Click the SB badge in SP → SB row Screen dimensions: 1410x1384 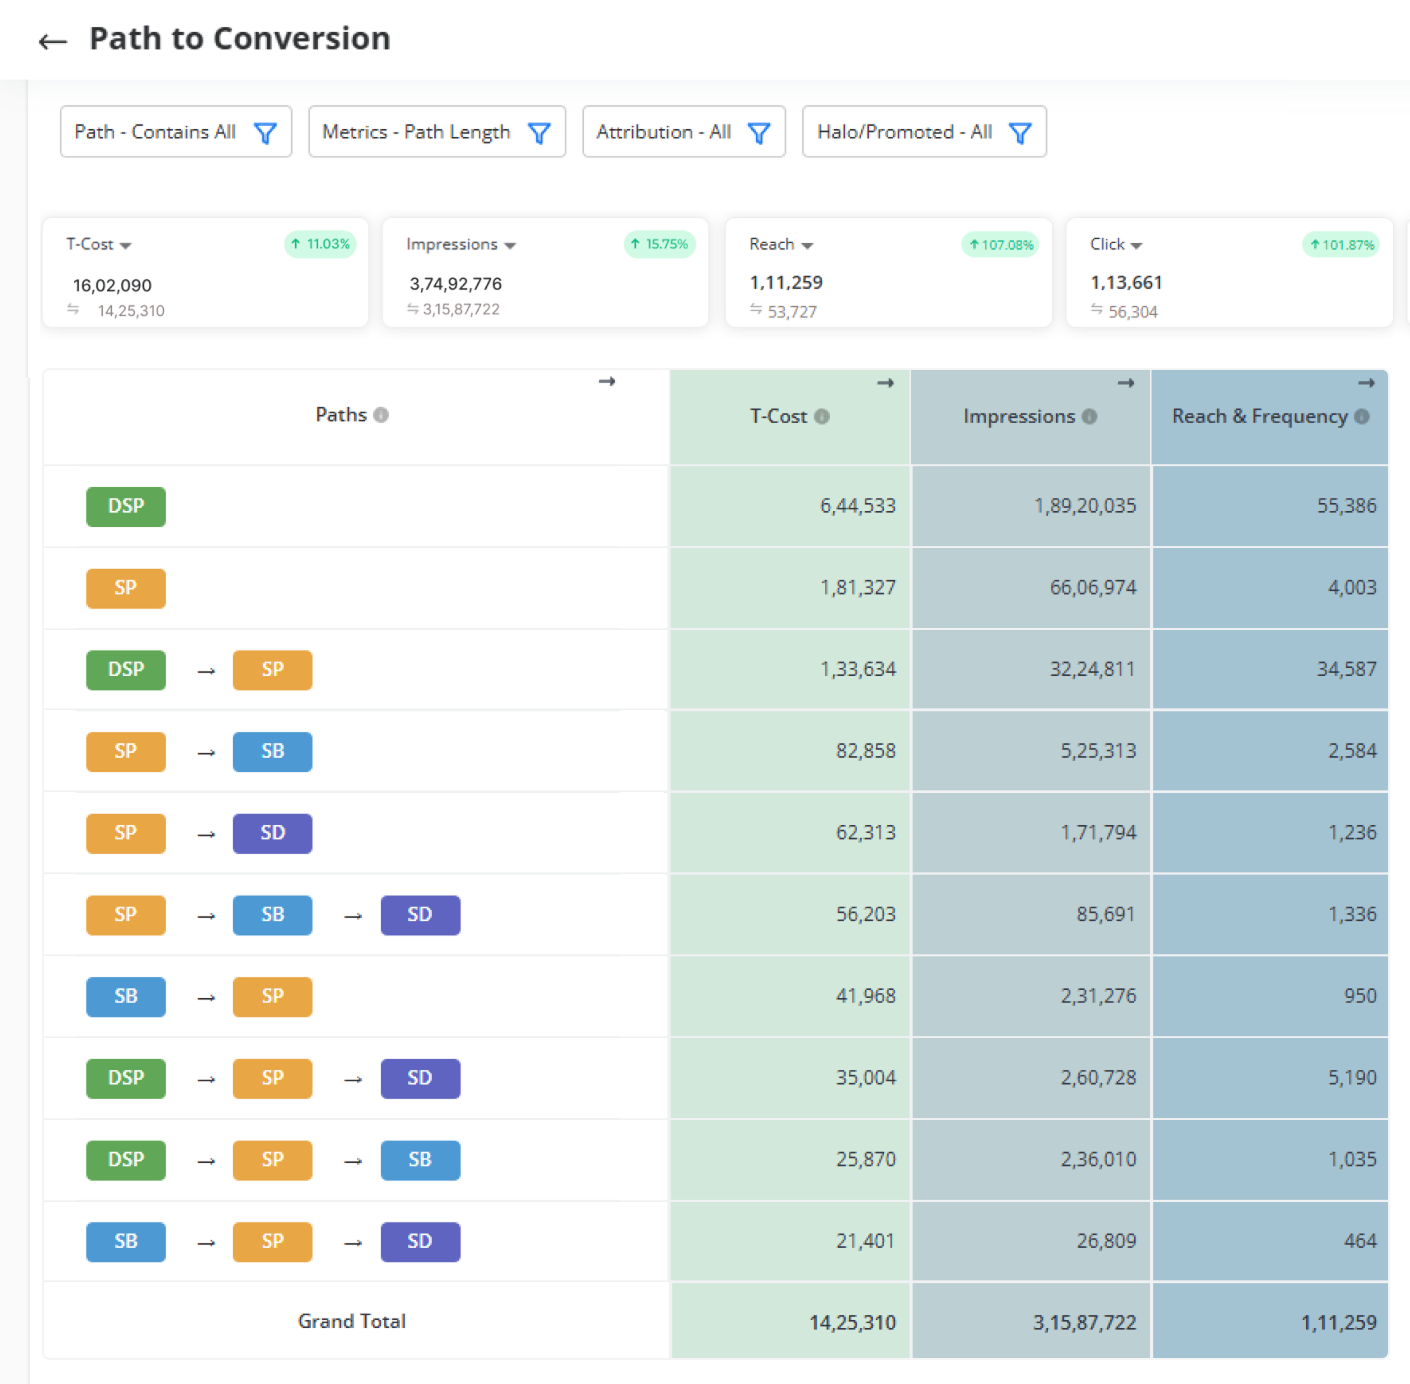pos(272,751)
